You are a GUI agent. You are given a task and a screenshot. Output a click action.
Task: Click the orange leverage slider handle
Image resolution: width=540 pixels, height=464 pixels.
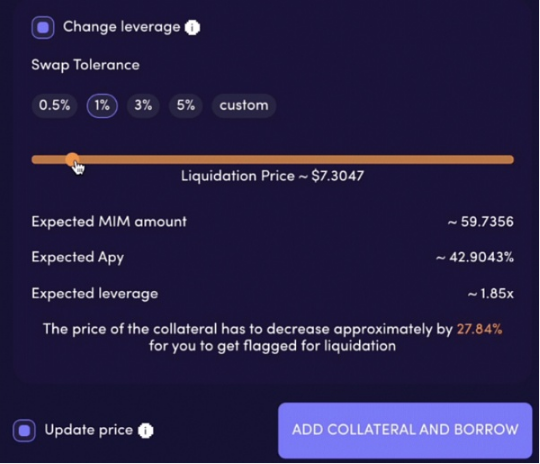[x=72, y=159]
